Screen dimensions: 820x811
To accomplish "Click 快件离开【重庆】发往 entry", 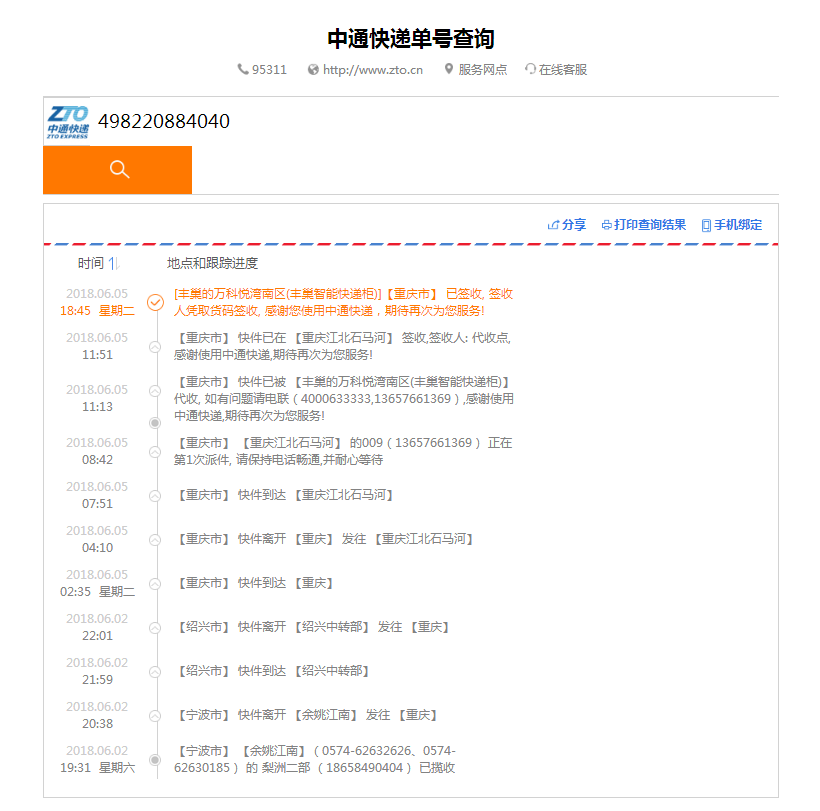I will click(325, 539).
